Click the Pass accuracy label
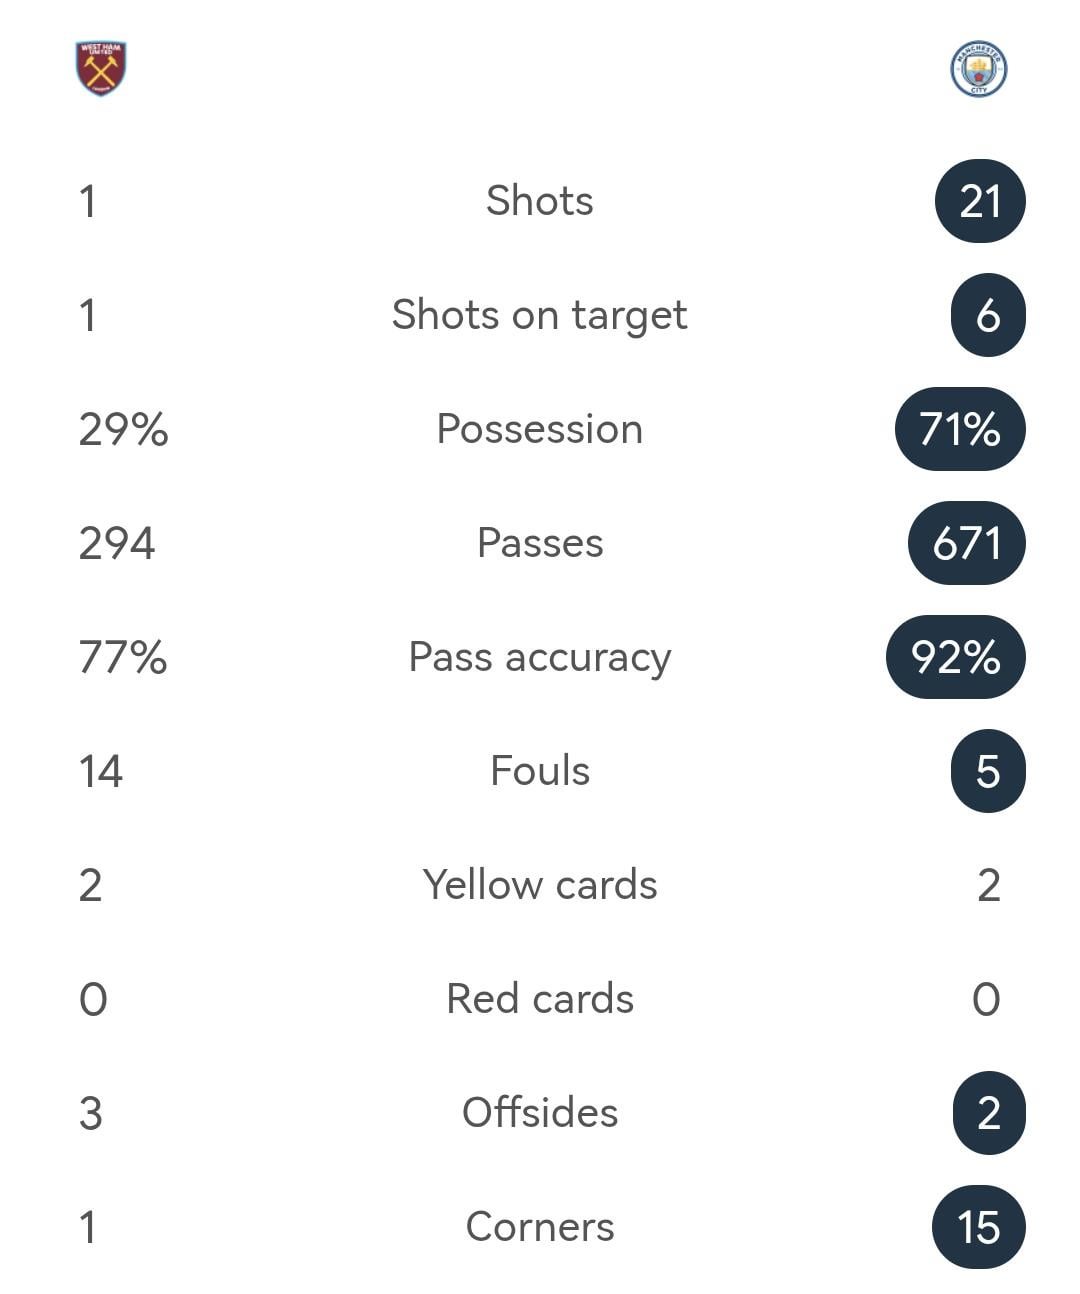Screen dimensions: 1080x1294 click(539, 657)
